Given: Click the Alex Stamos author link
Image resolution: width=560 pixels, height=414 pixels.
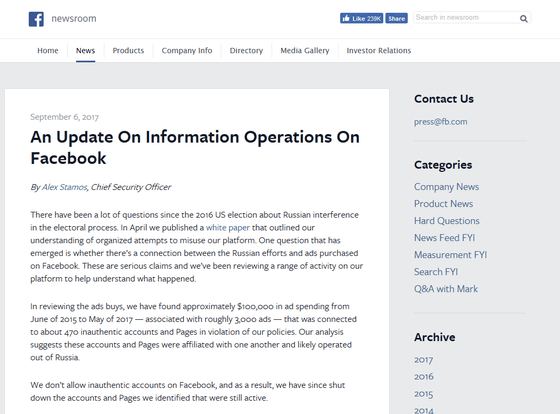Looking at the screenshot, I should [x=64, y=187].
